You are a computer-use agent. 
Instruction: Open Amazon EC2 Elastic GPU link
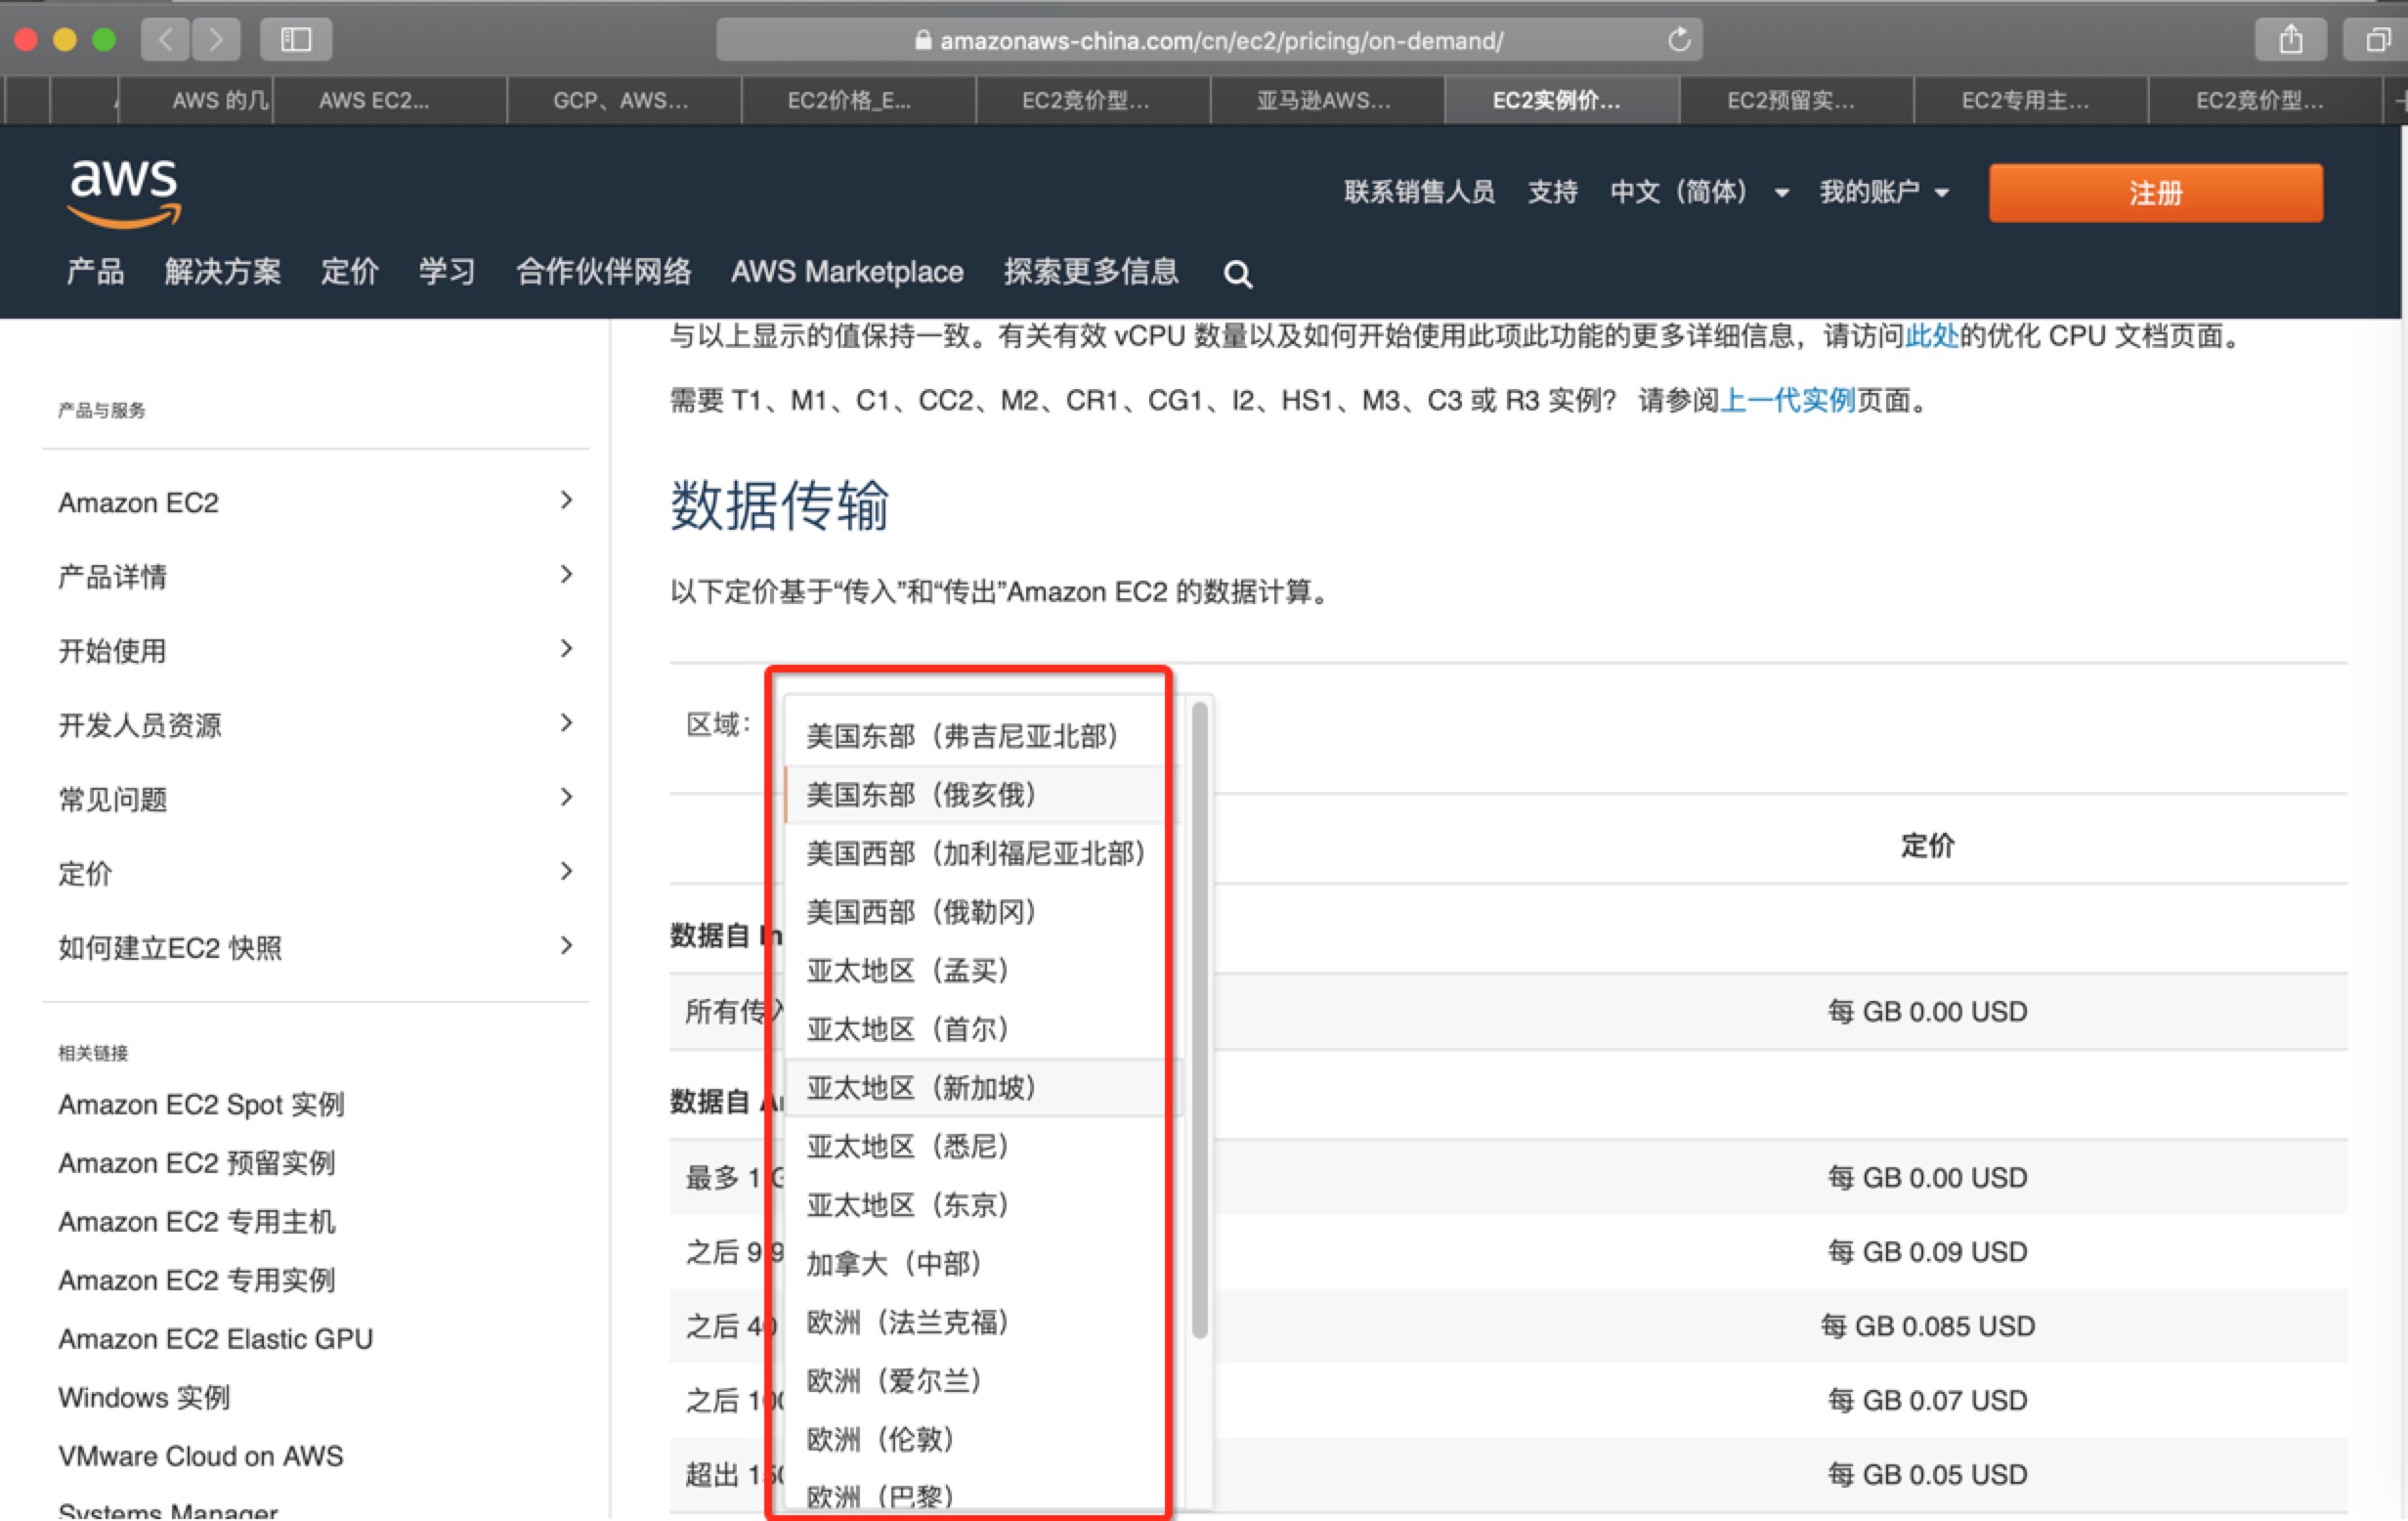tap(215, 1338)
